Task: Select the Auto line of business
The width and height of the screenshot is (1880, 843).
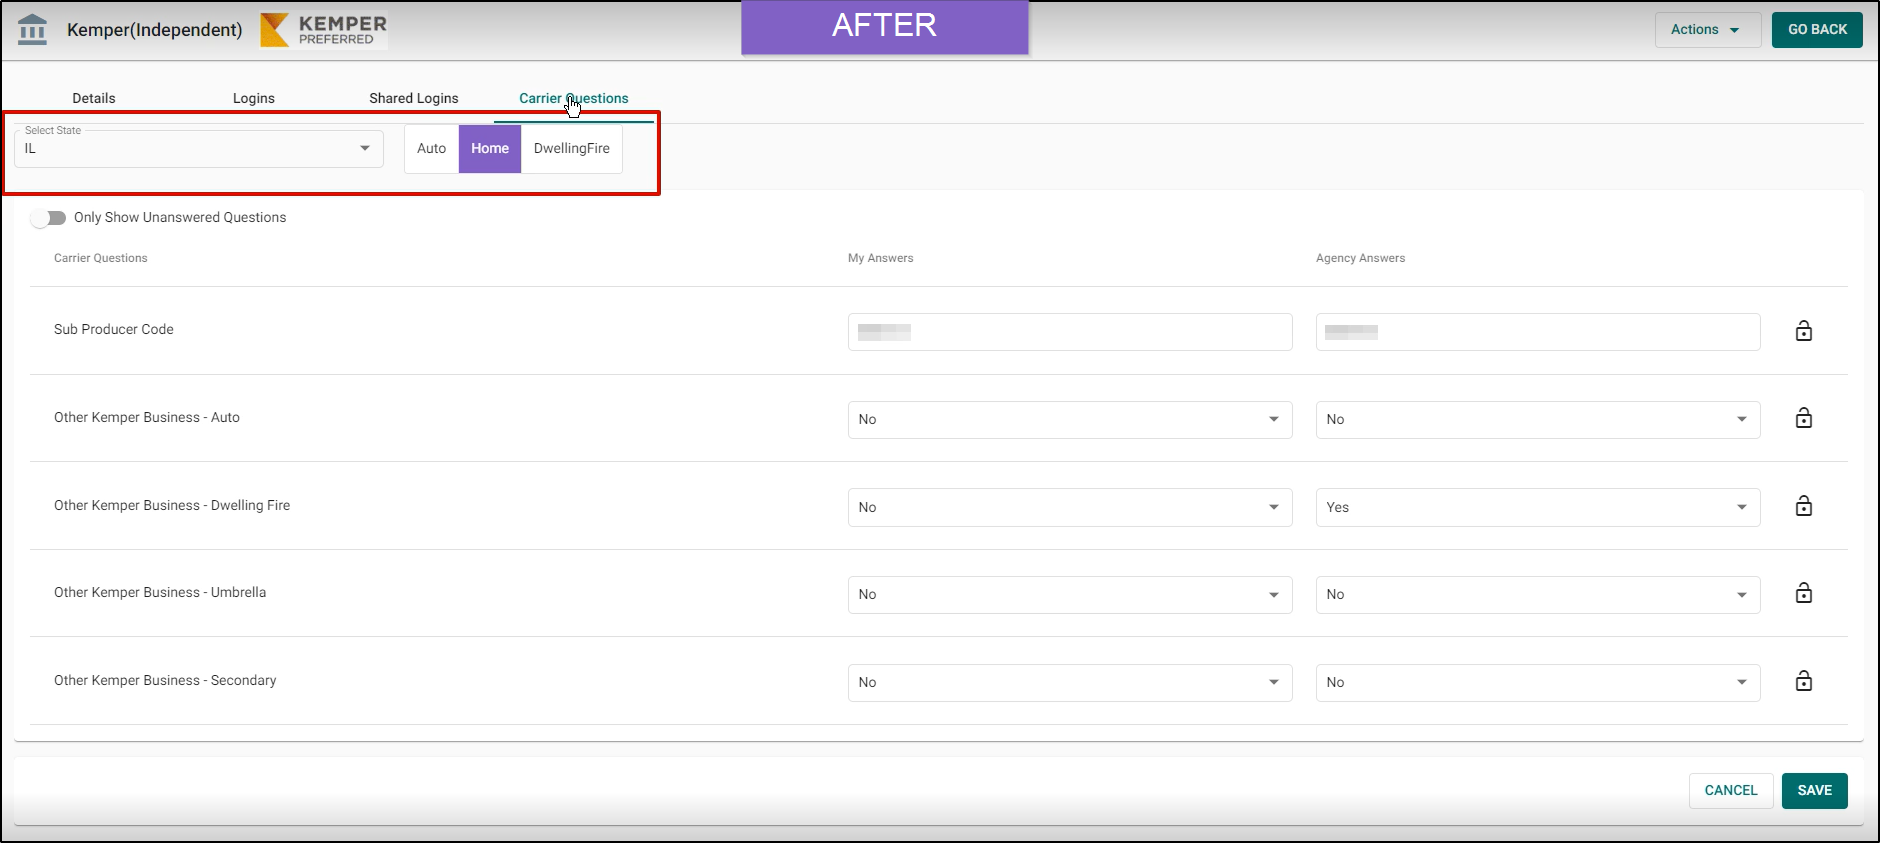Action: [431, 149]
